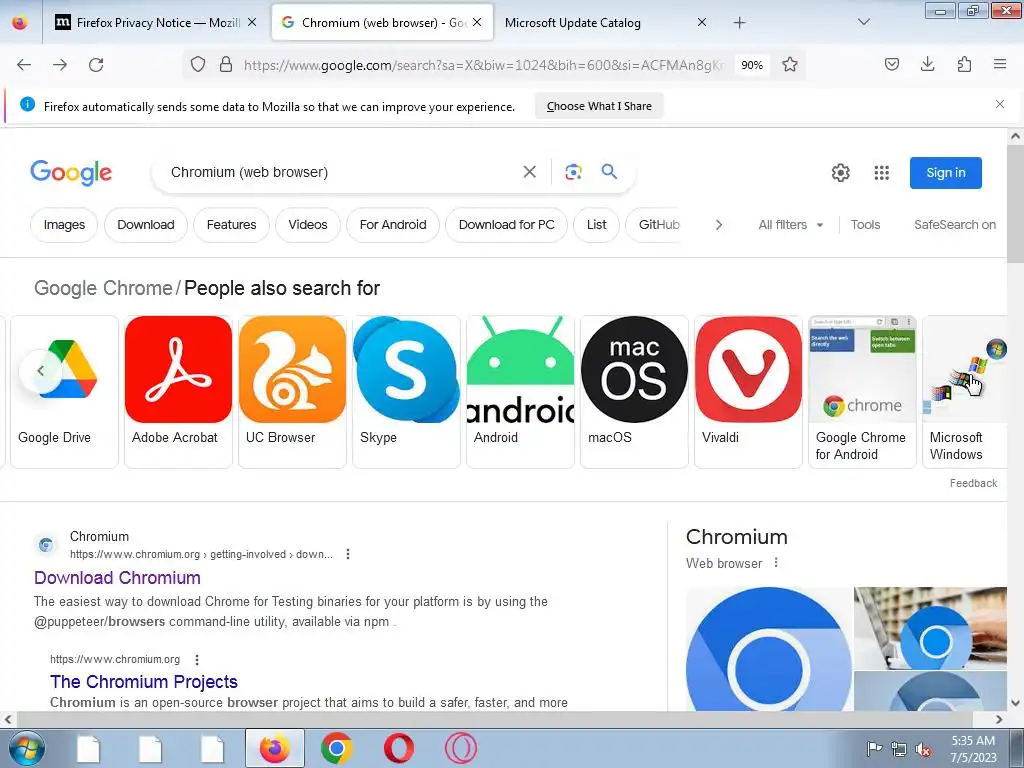Screen dimensions: 1024x768
Task: Bookmark this page with the star
Action: 790,64
